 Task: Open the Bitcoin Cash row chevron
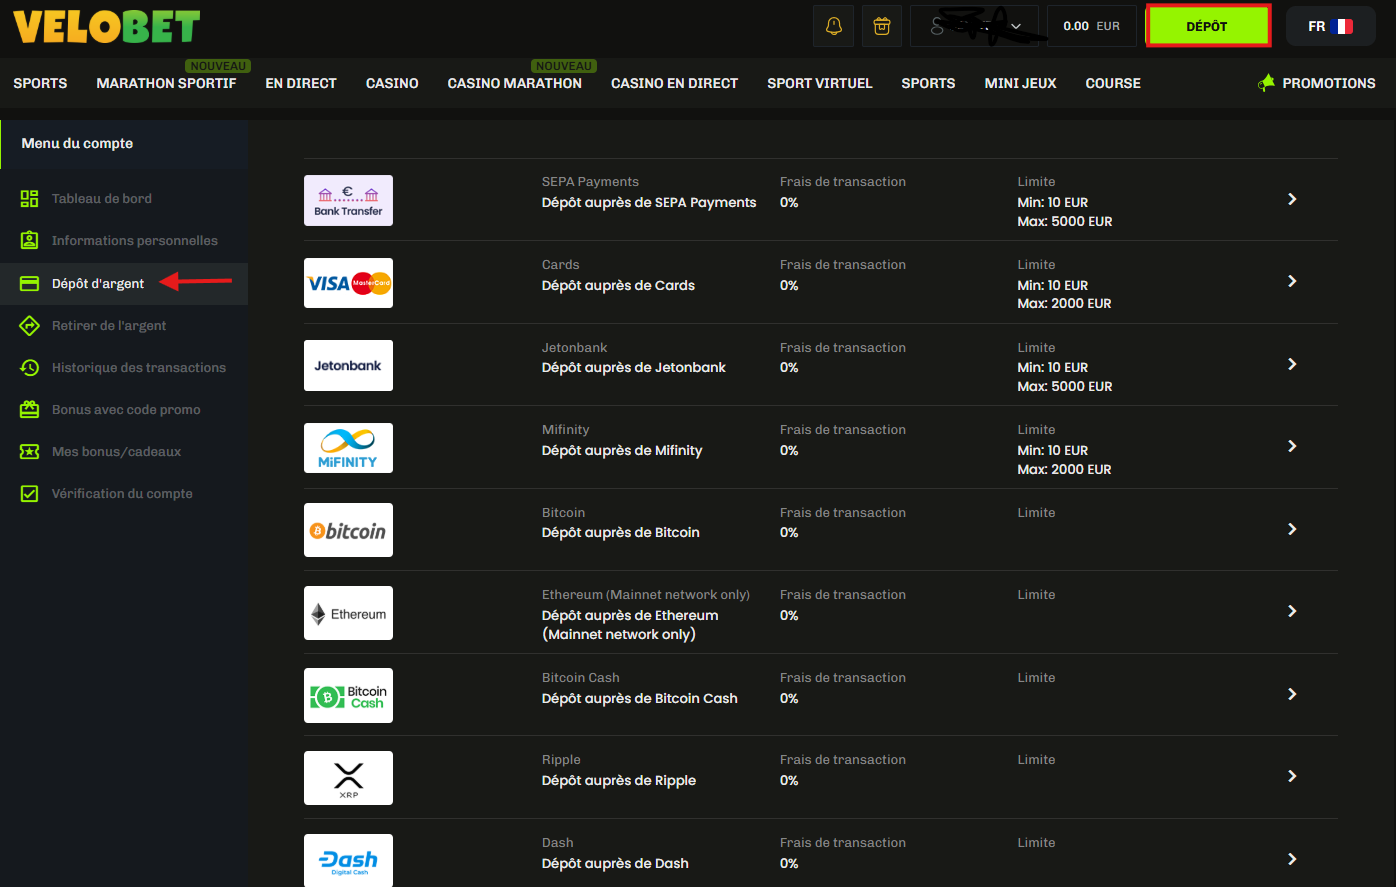pos(1292,694)
